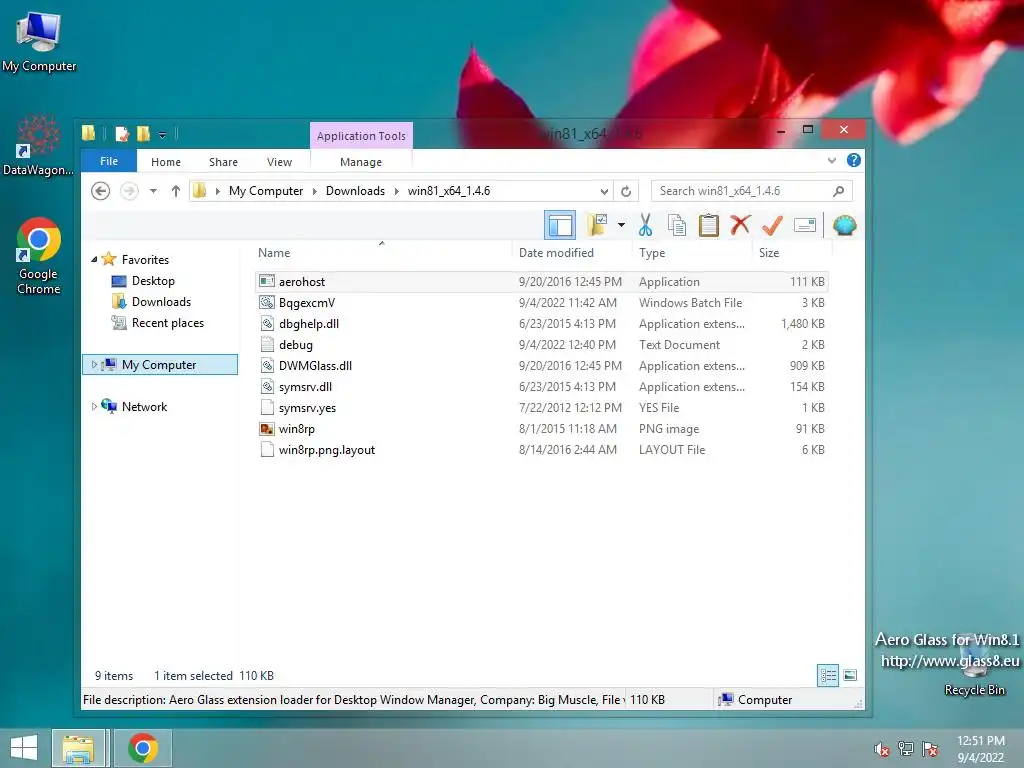Open the recent locations dropdown arrow
This screenshot has width=1024, height=768.
click(153, 191)
